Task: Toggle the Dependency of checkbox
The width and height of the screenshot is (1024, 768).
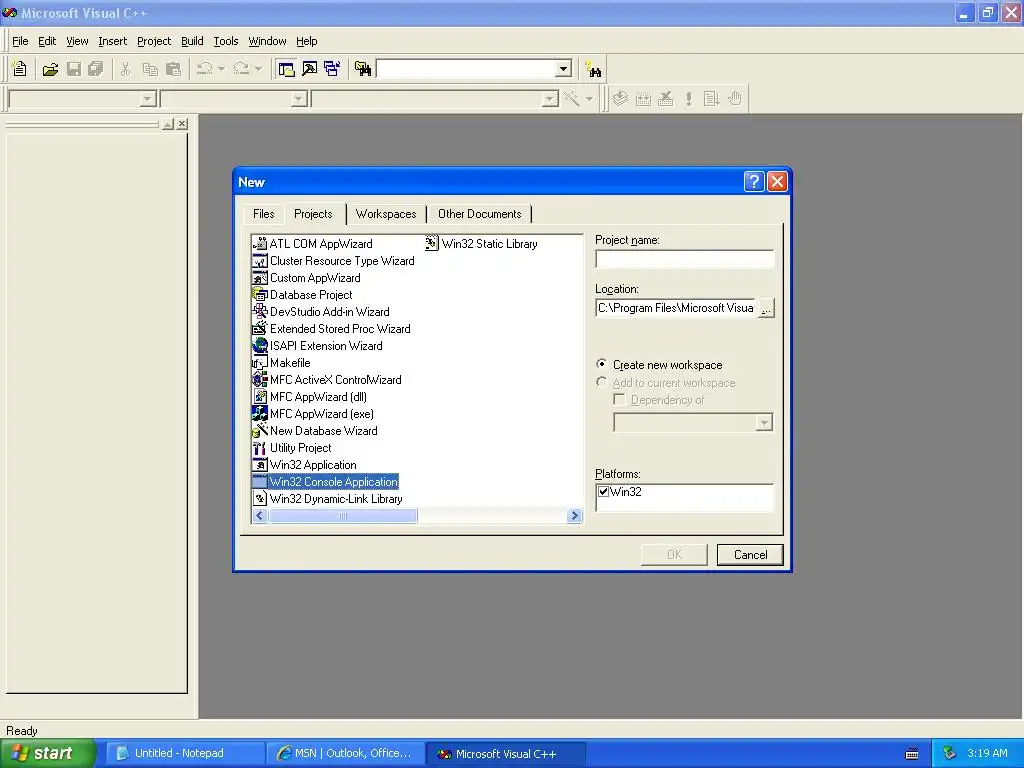Action: pos(619,399)
